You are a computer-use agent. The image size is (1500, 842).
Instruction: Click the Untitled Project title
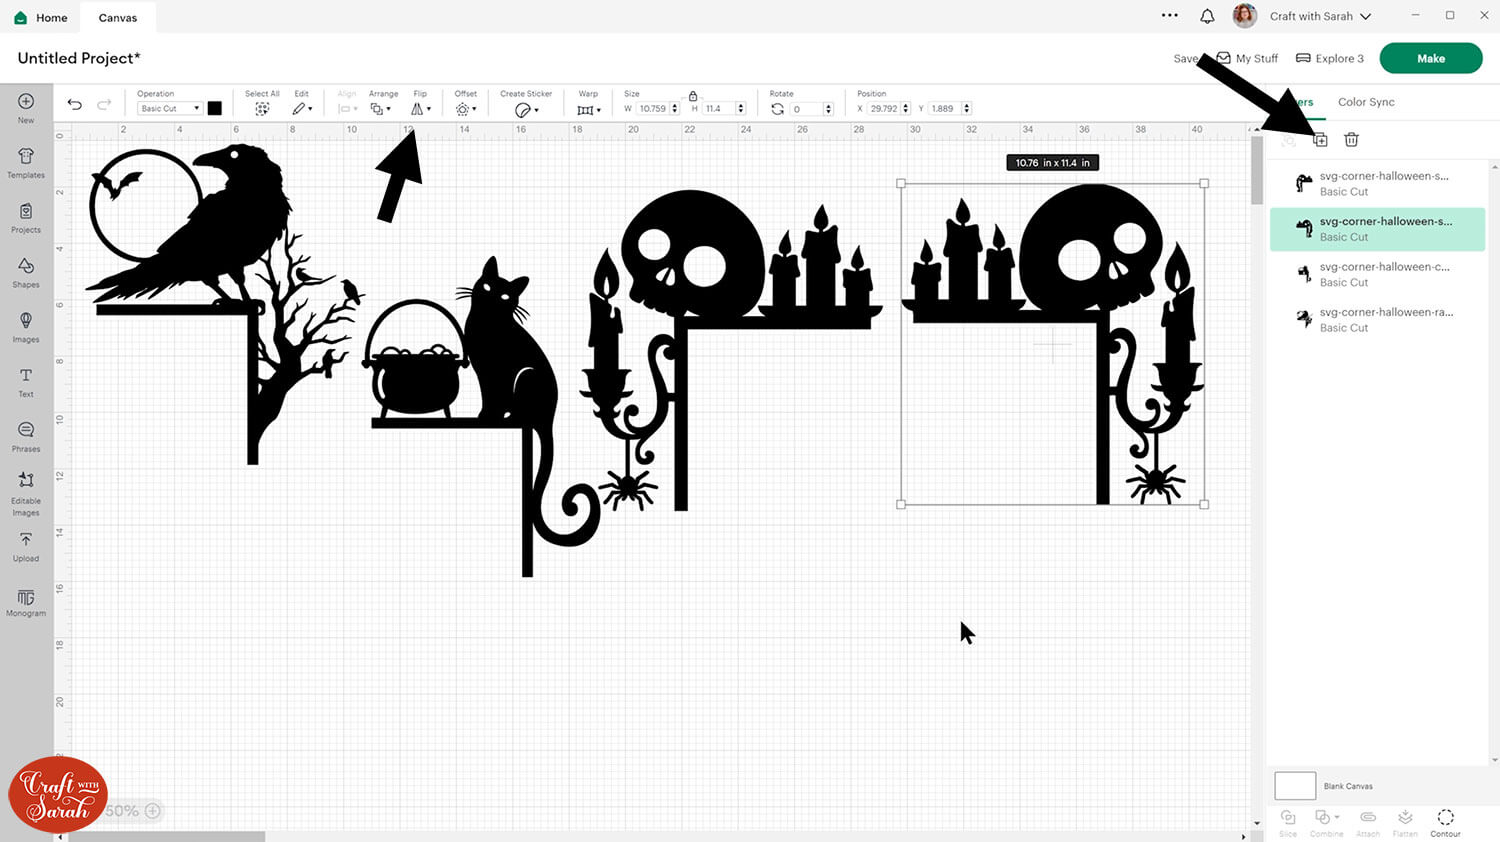(79, 58)
